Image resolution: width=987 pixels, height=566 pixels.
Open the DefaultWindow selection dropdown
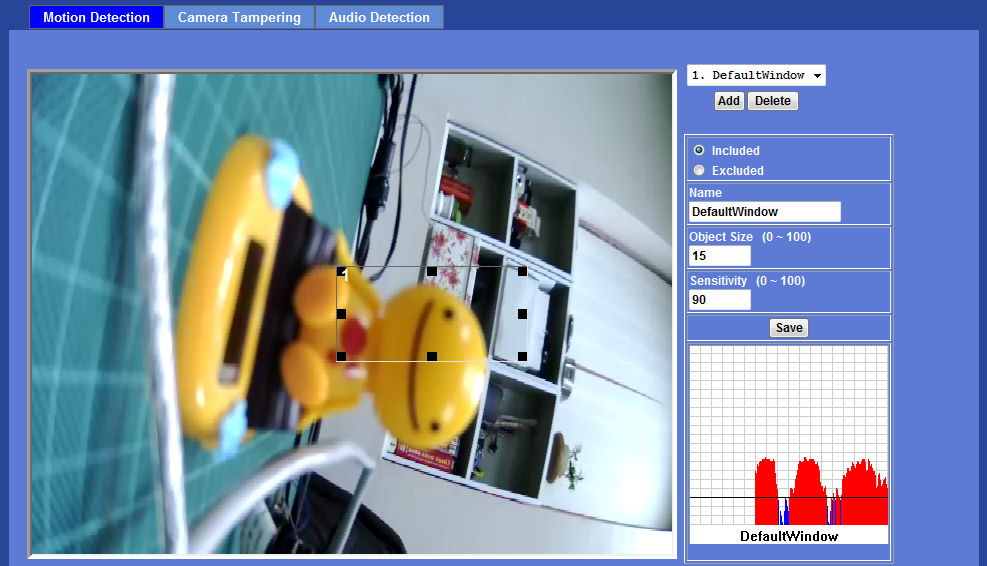pyautogui.click(x=756, y=76)
